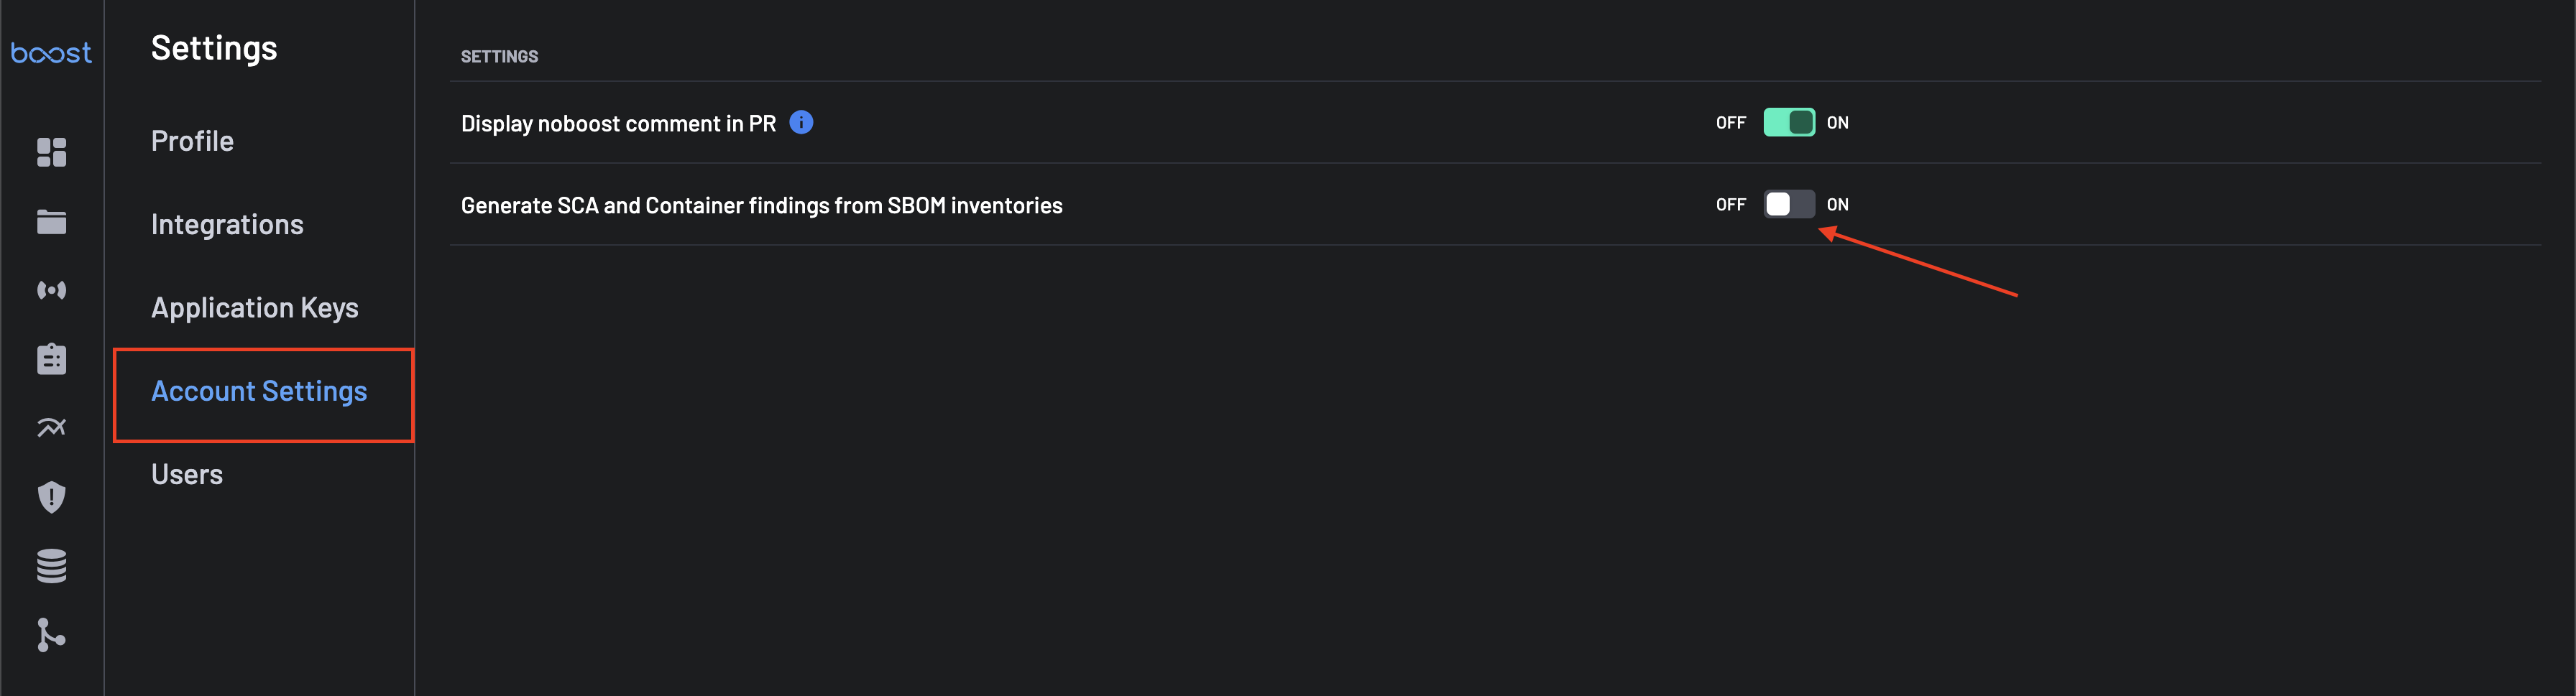
Task: Click the Generate SCA and Container findings label
Action: point(761,205)
